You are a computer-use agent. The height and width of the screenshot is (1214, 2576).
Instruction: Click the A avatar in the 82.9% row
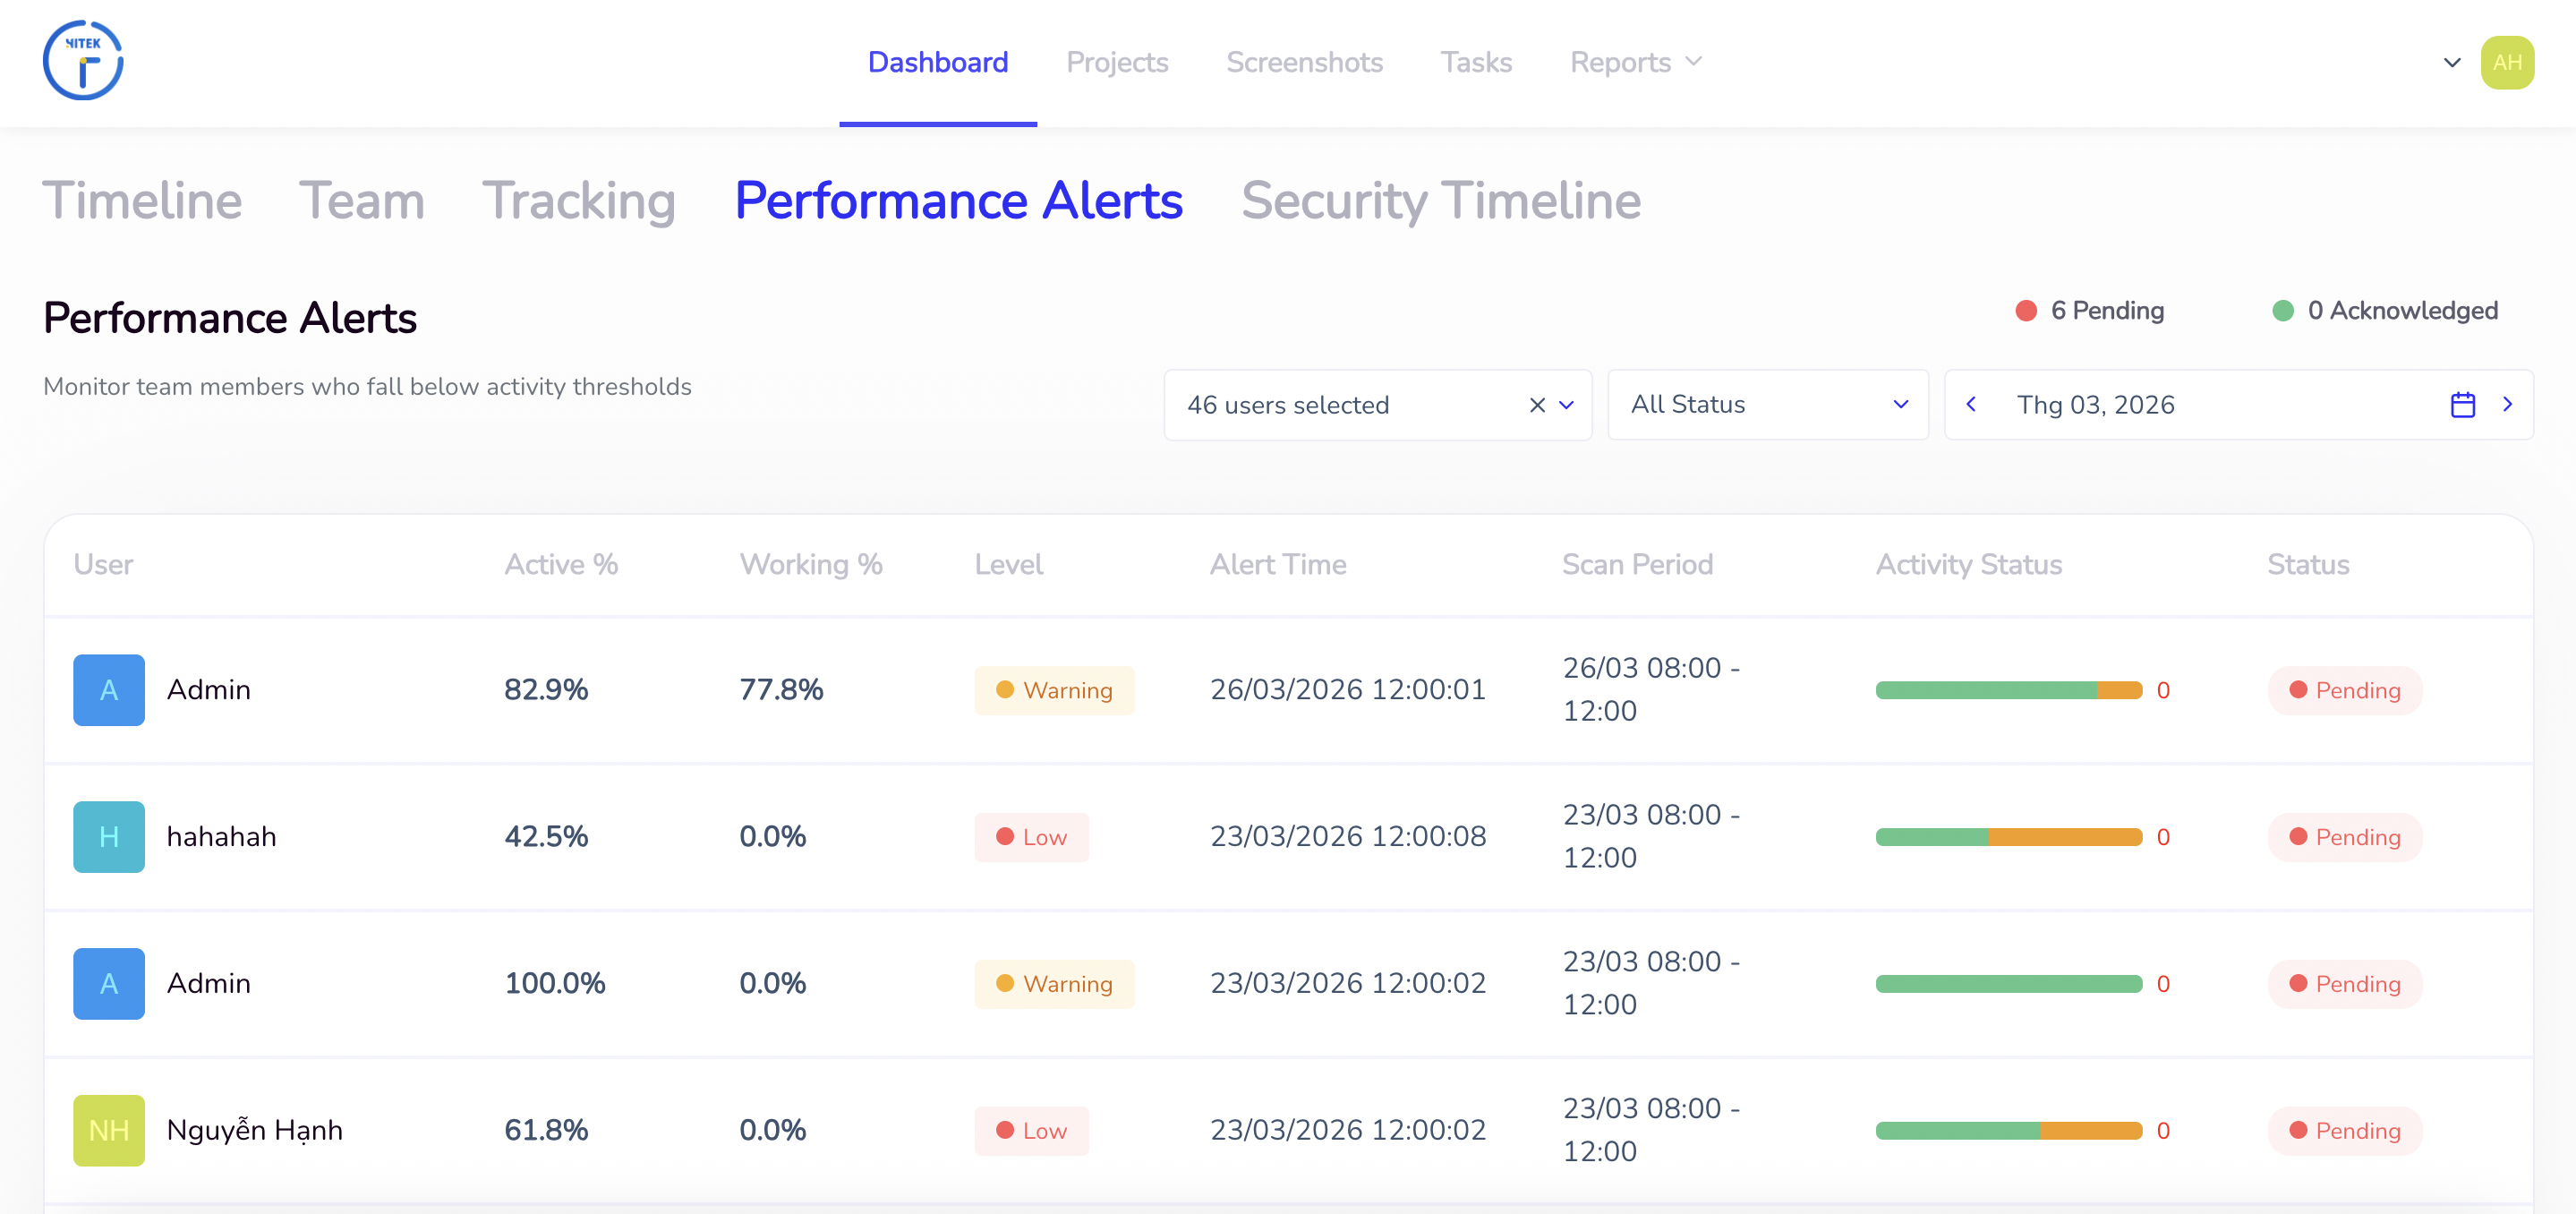109,690
